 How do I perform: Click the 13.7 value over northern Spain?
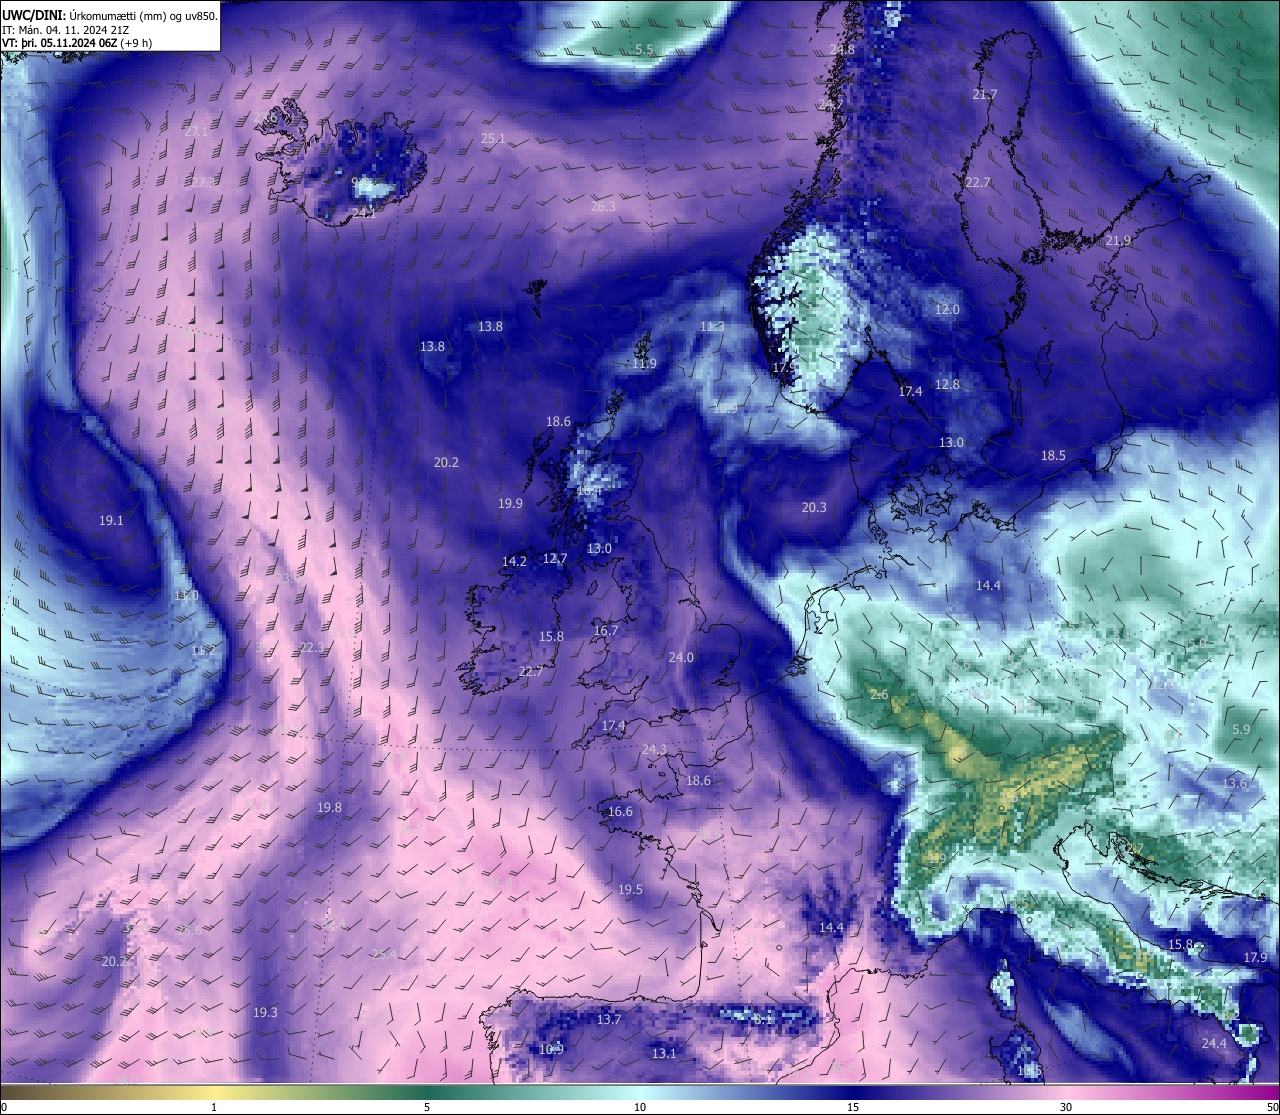(609, 1020)
